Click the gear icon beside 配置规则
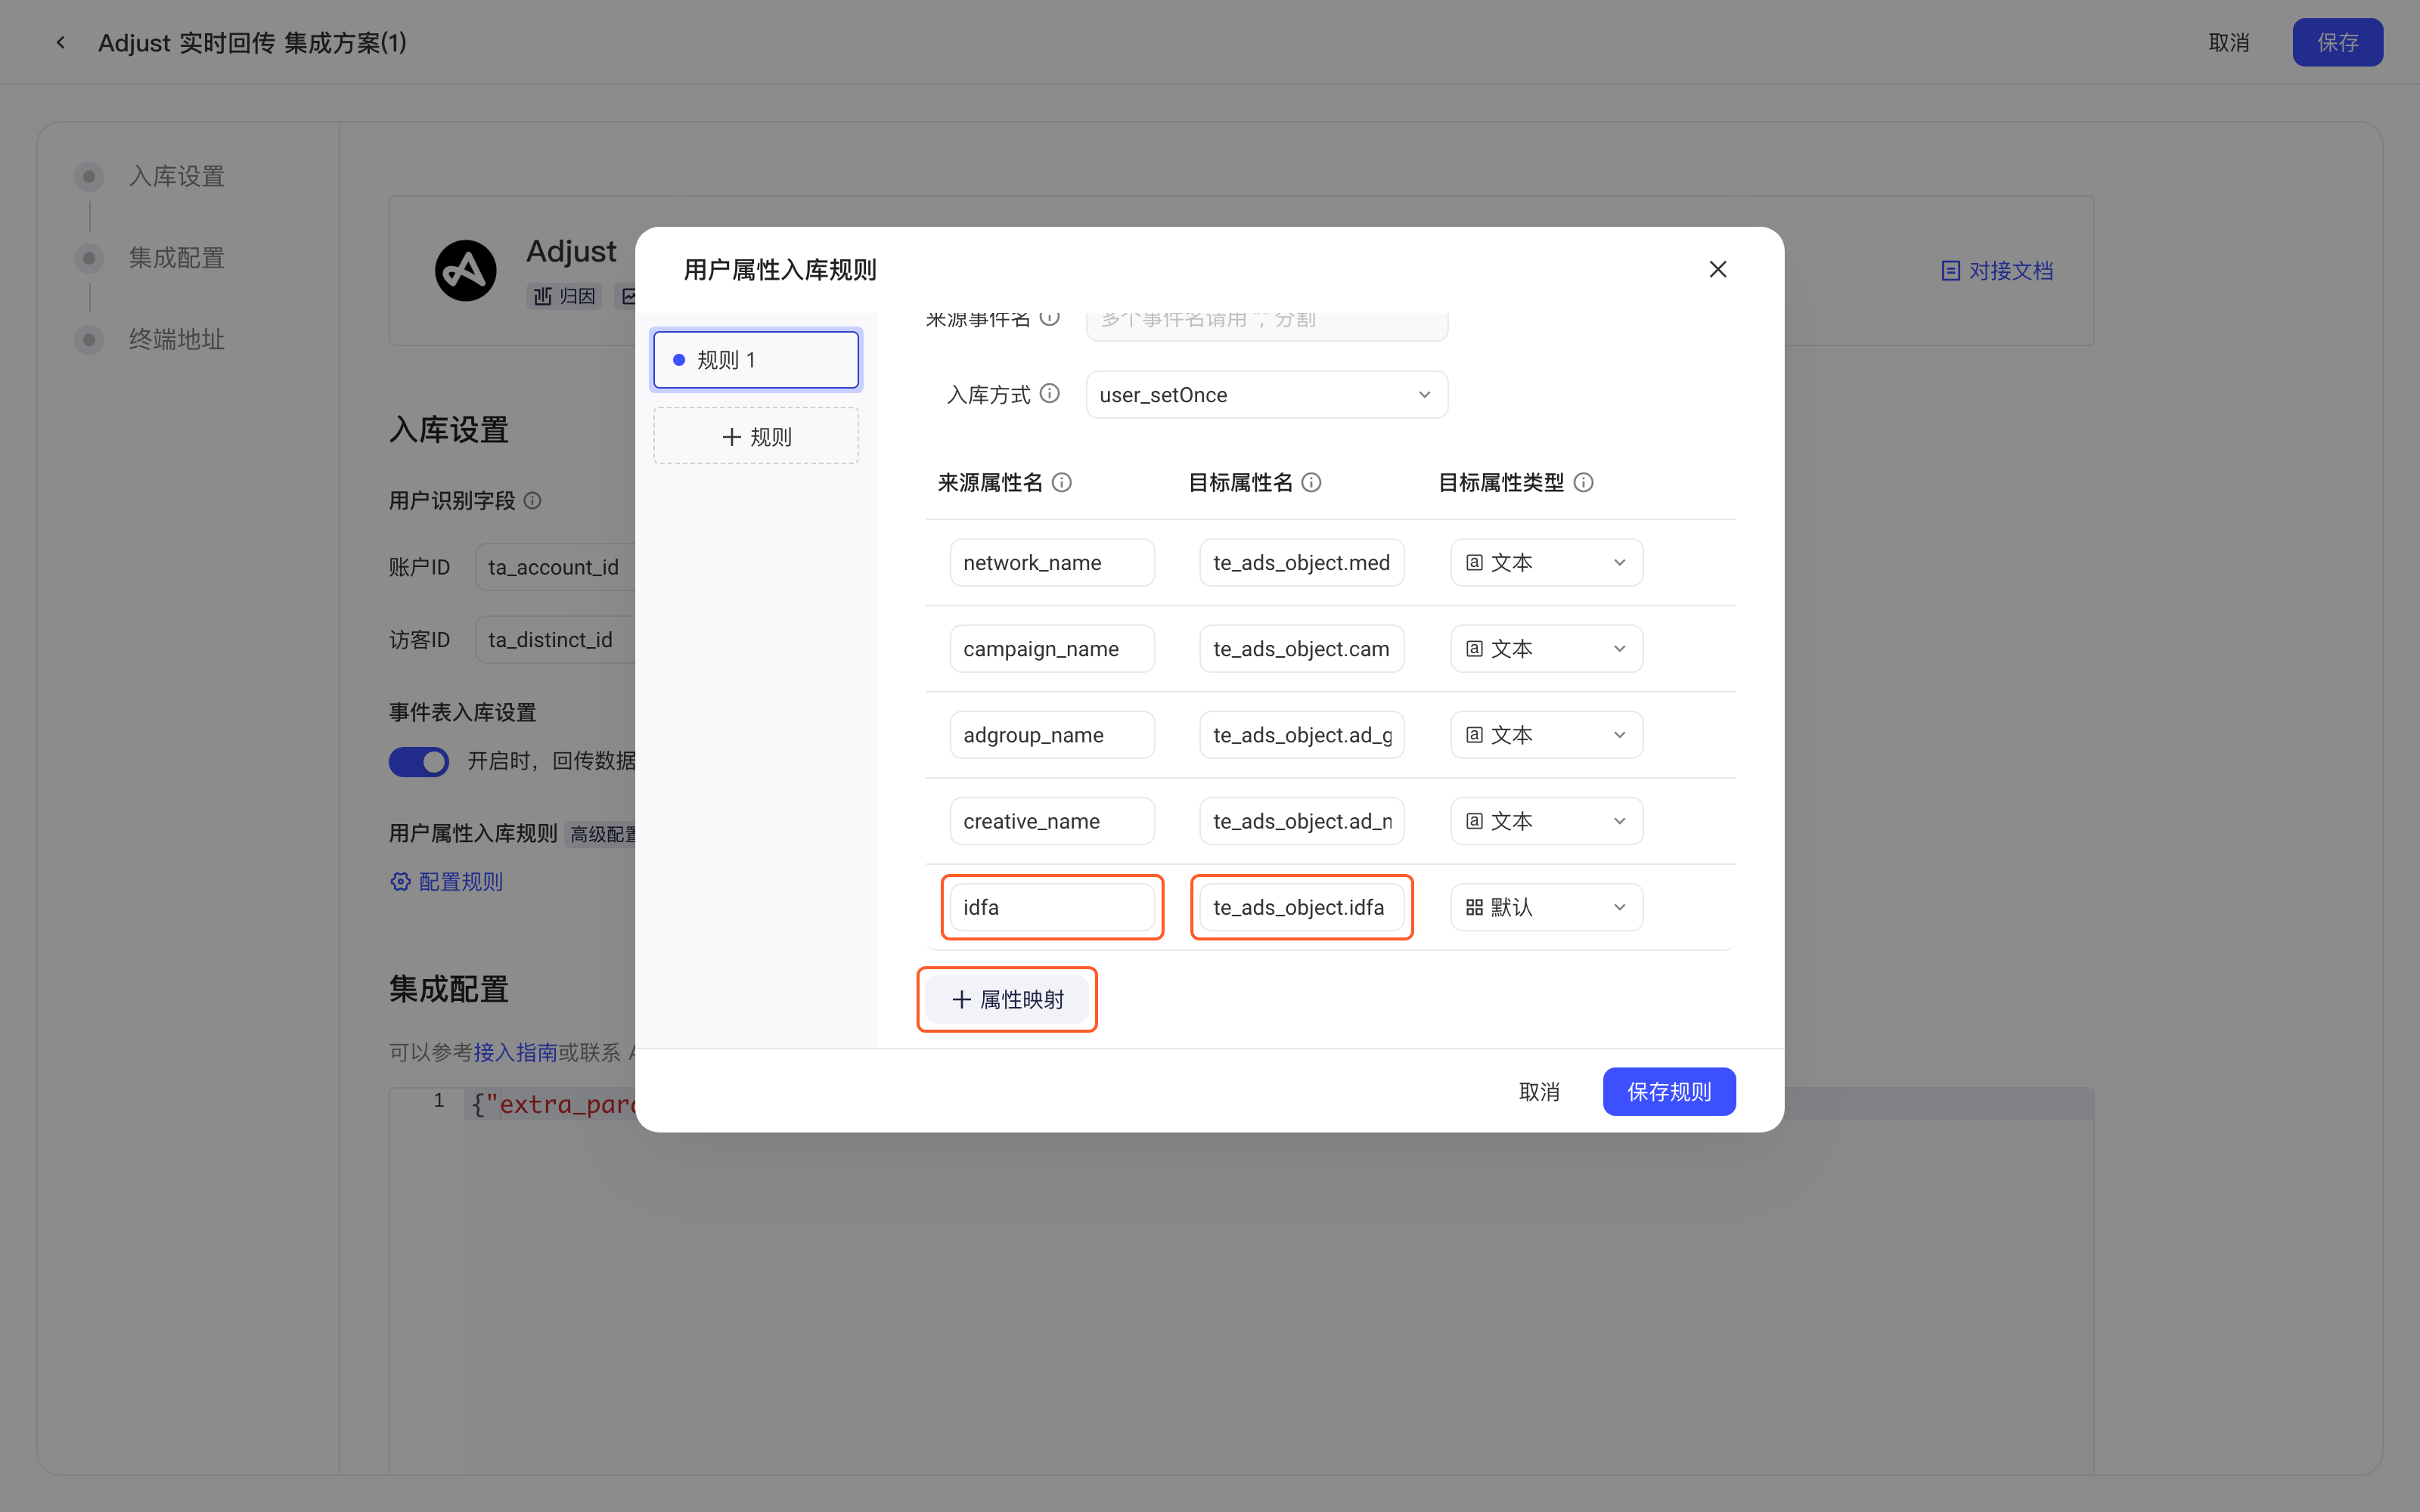Screen dimensions: 2420x1512 tap(401, 881)
